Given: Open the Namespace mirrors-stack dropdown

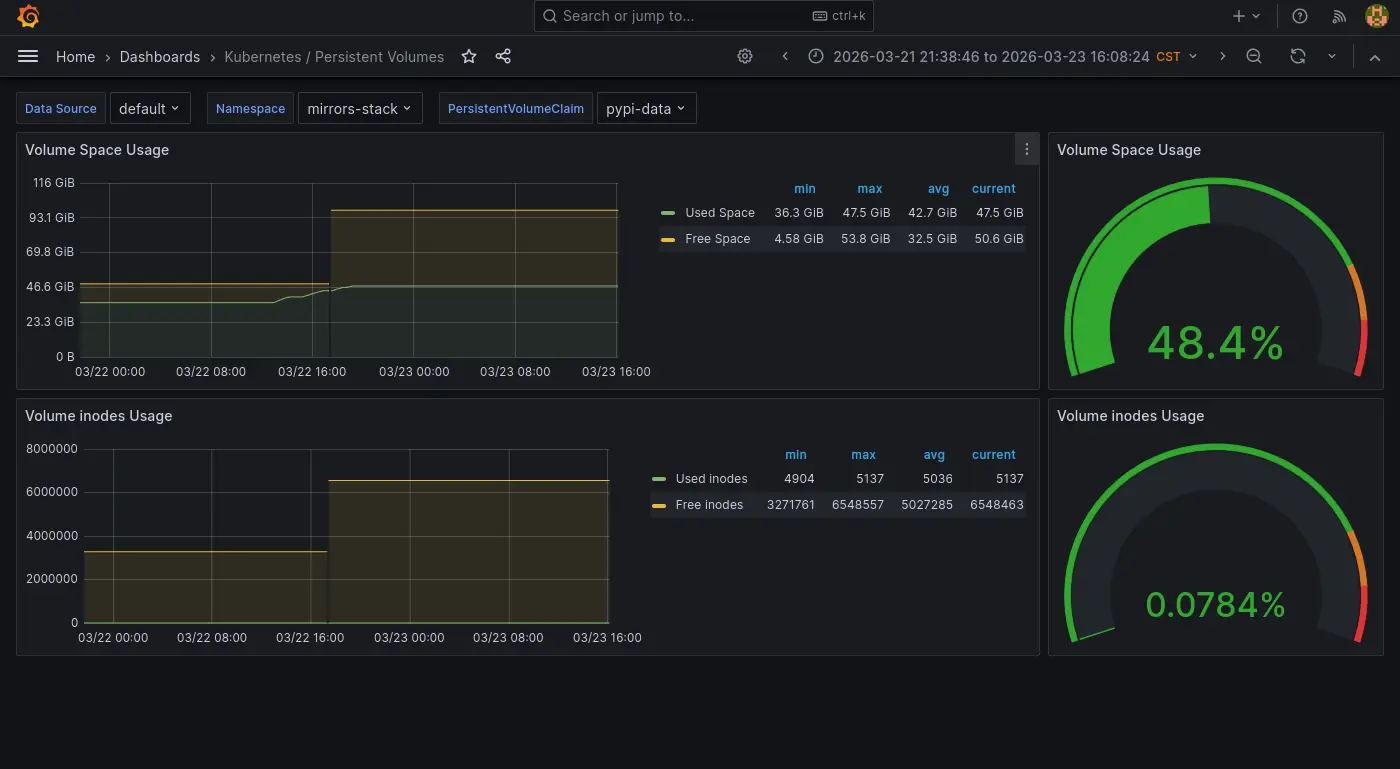Looking at the screenshot, I should coord(360,109).
